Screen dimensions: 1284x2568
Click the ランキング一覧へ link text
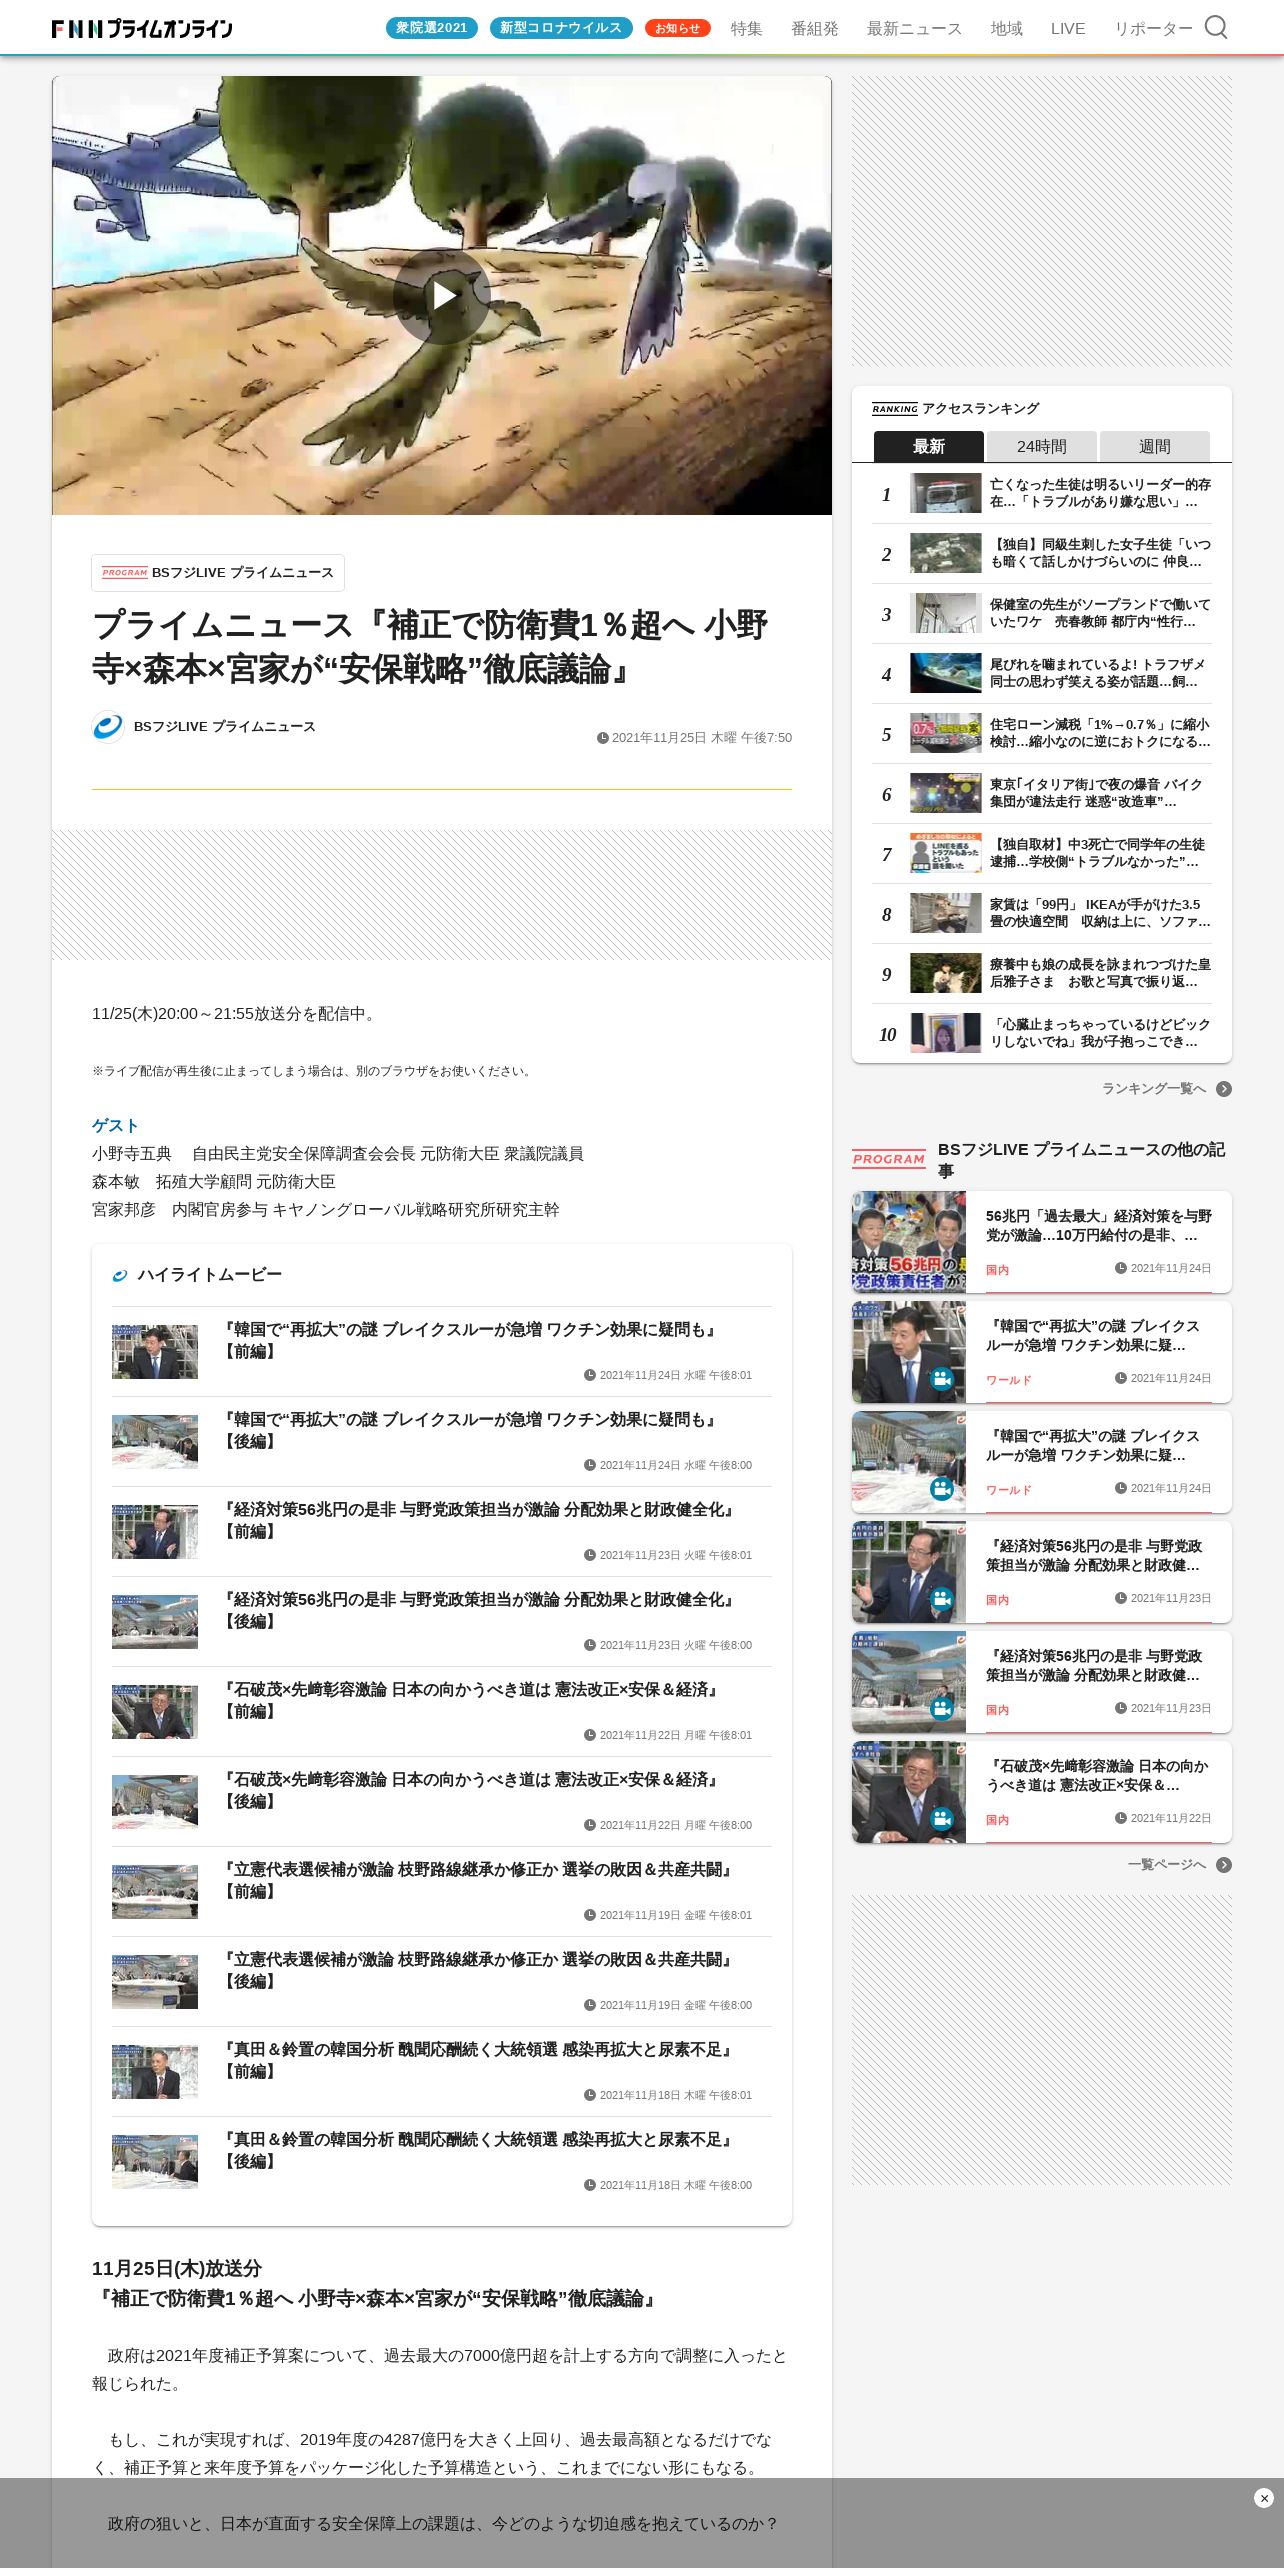coord(1153,1089)
